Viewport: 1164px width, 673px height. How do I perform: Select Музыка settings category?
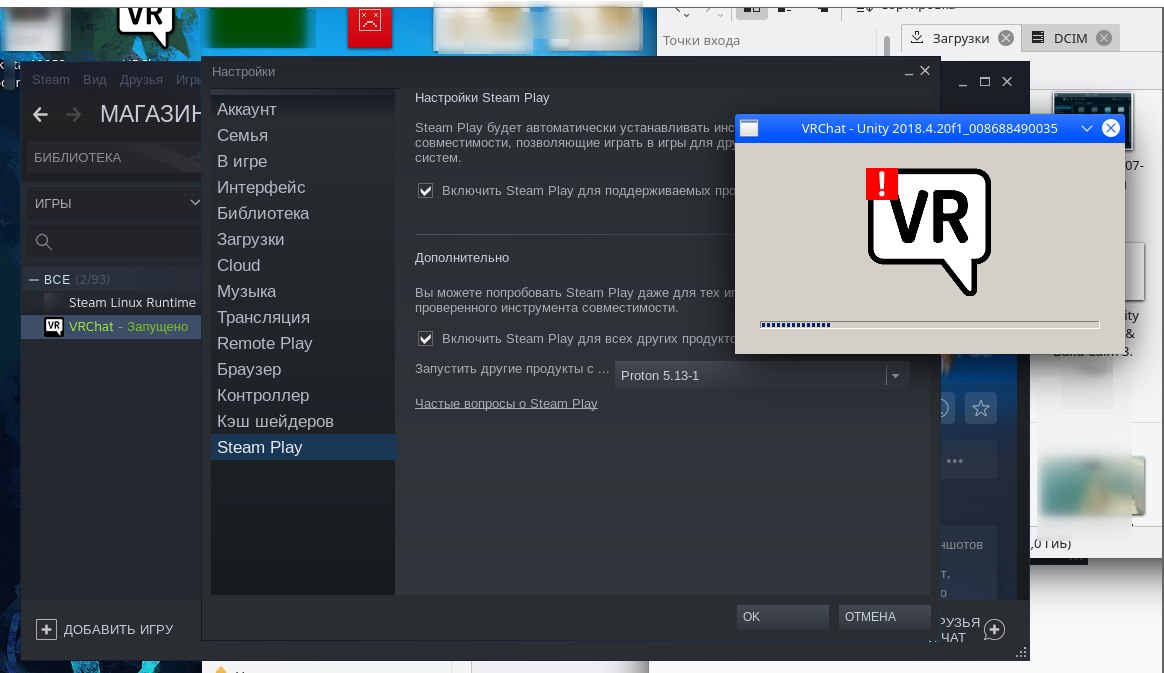302,291
